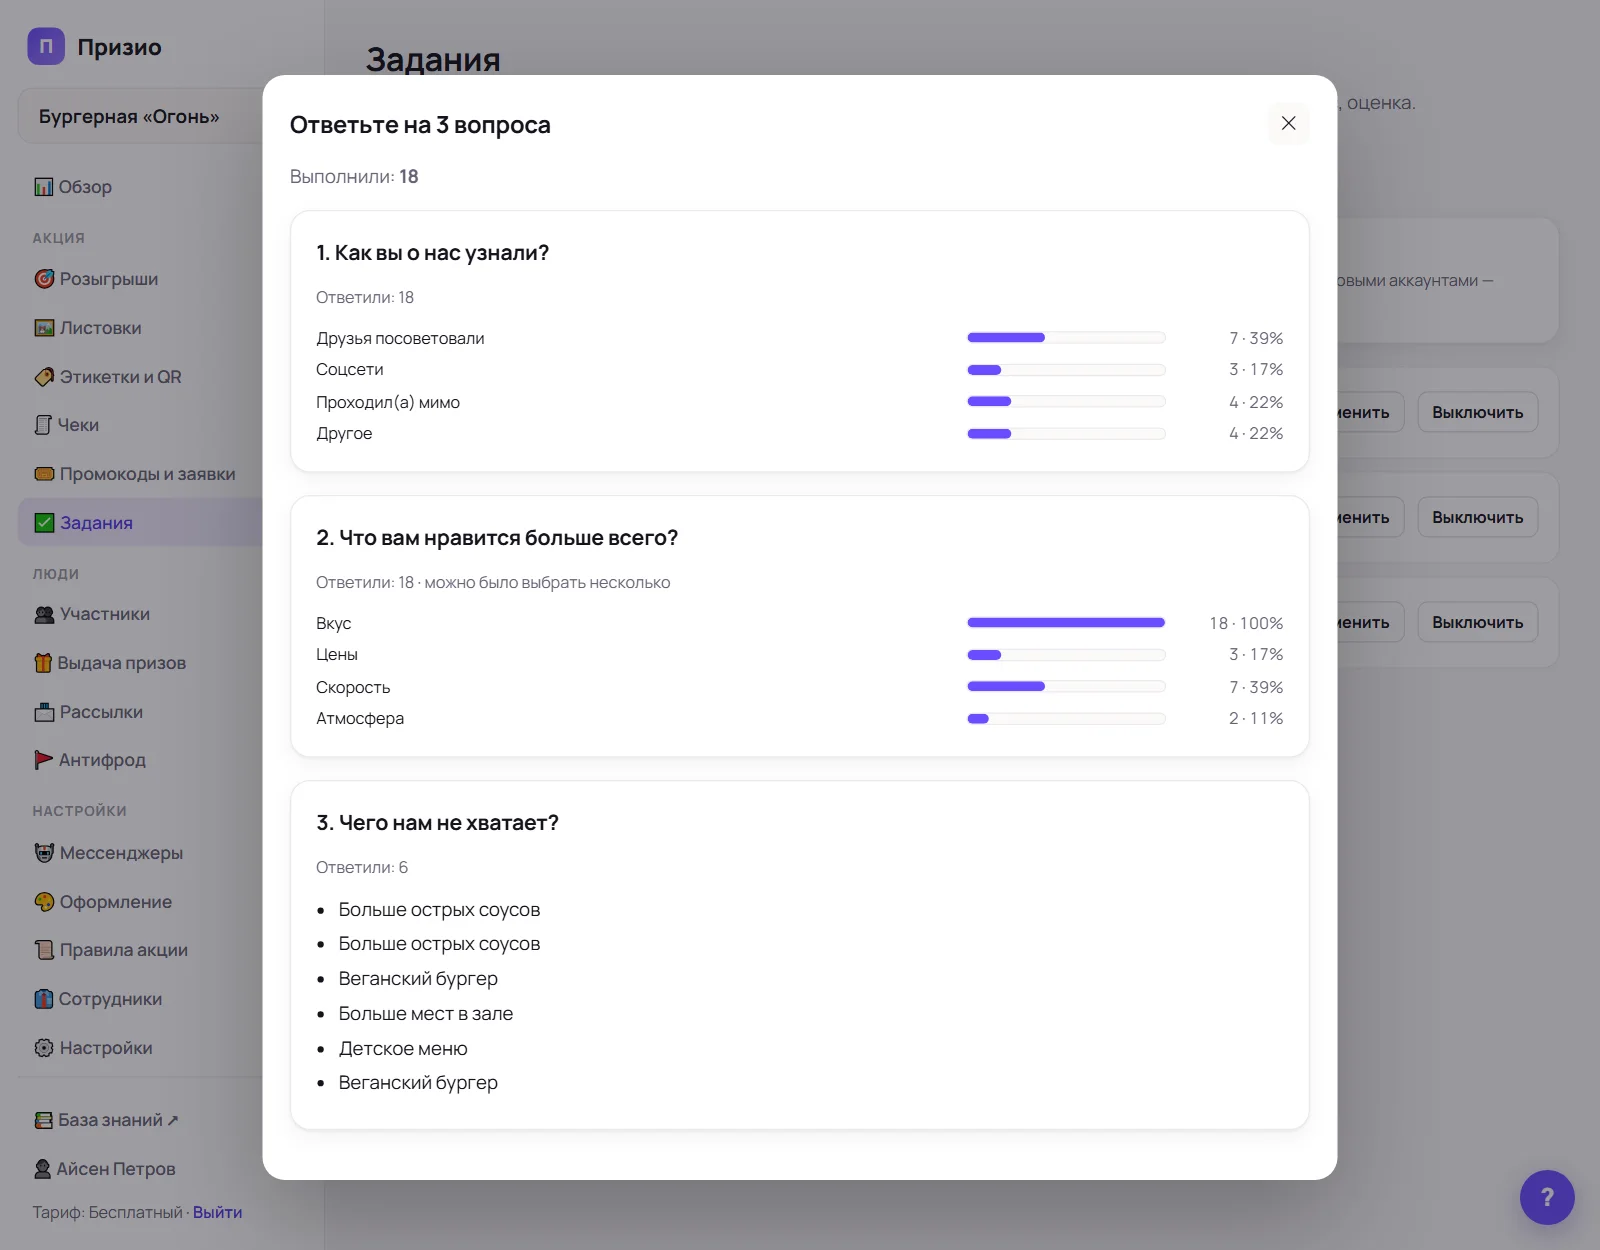Click question heading Как вы о нас узнали

click(432, 253)
